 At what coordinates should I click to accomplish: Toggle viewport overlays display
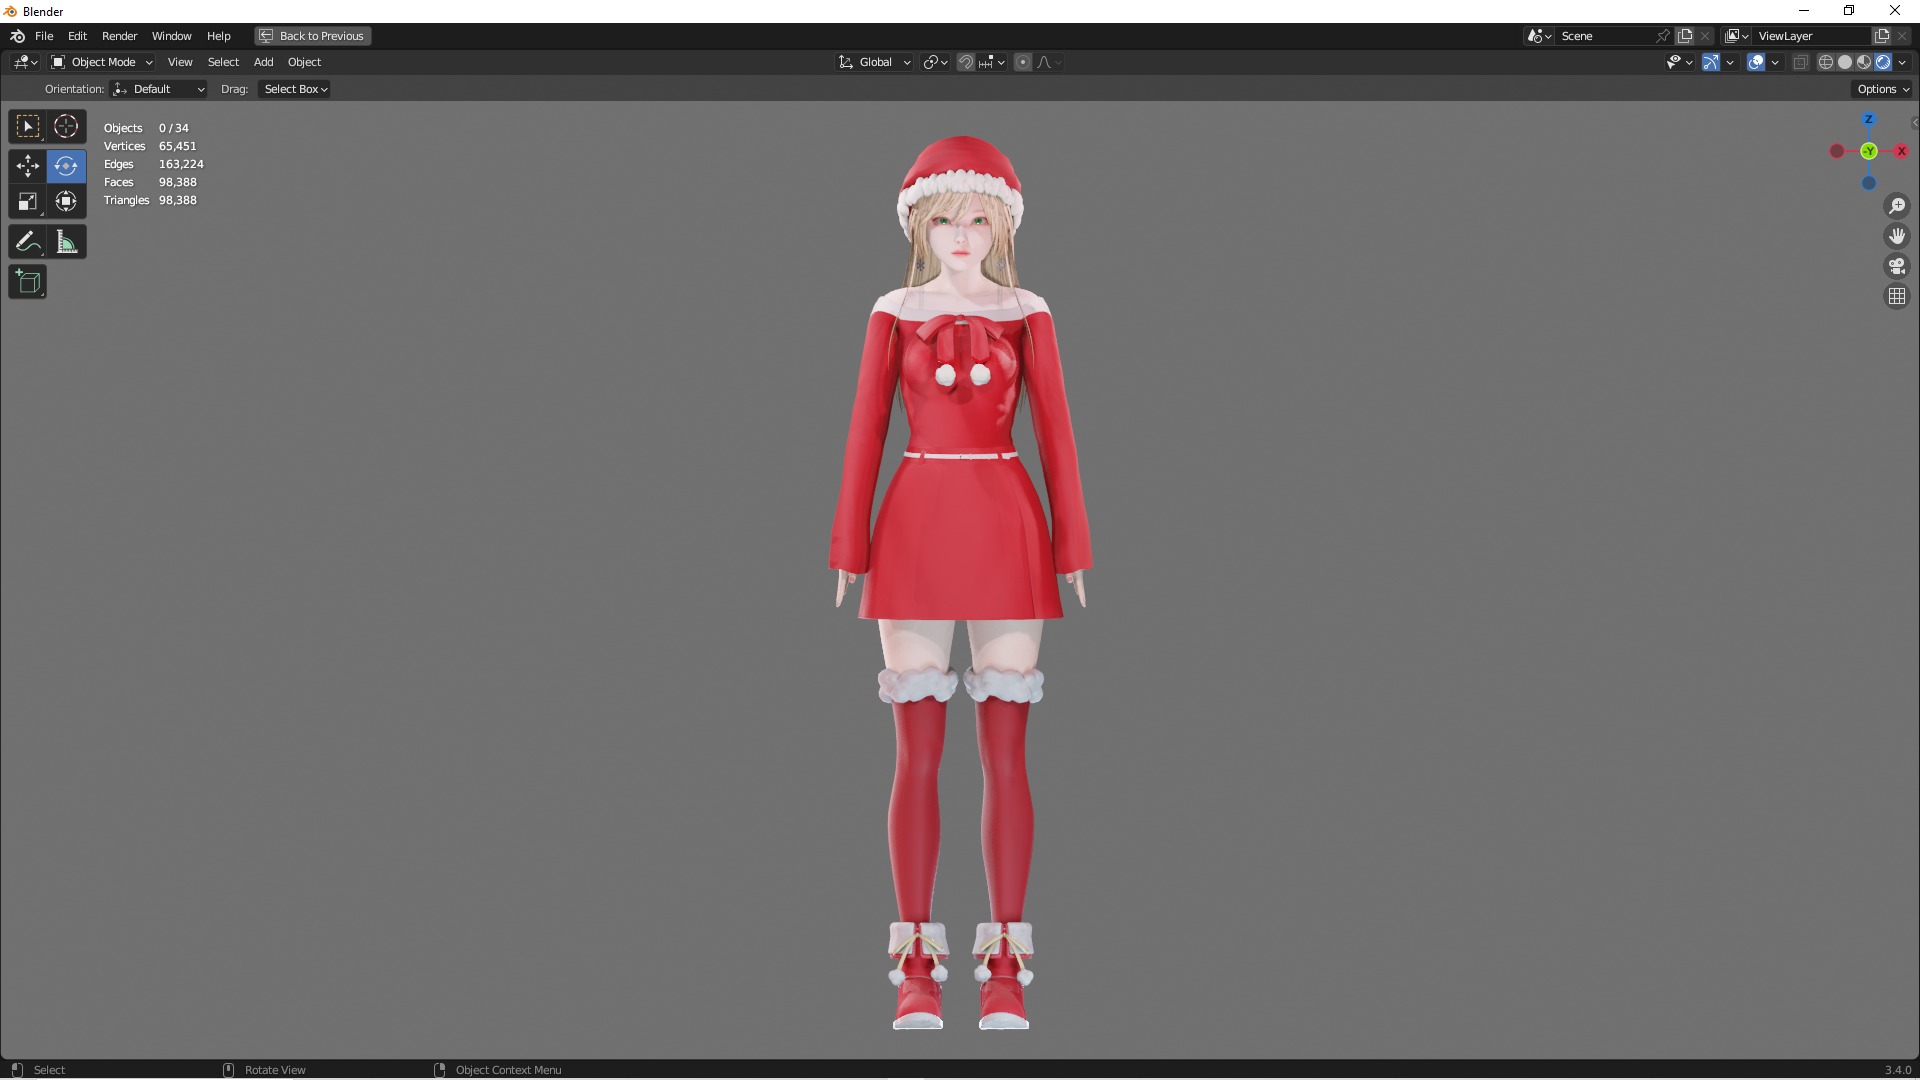pyautogui.click(x=1756, y=62)
